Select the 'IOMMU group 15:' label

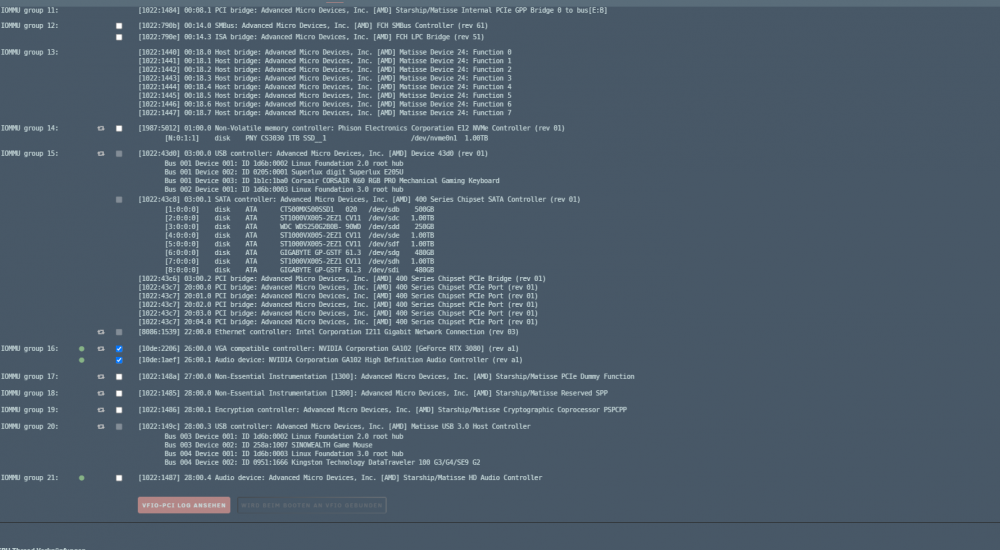[29, 154]
